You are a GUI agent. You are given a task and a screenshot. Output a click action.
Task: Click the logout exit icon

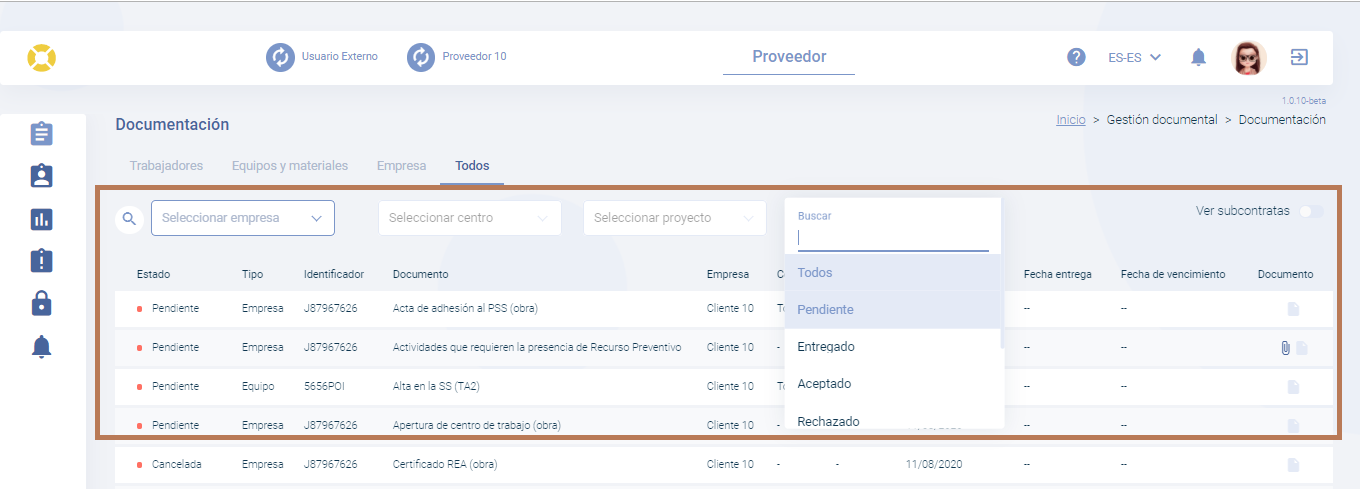pos(1299,57)
